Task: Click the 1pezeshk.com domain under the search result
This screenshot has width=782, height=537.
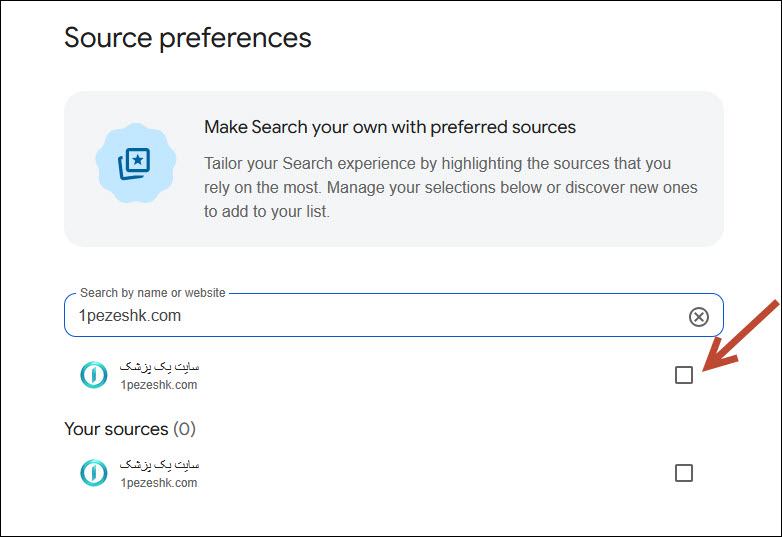Action: (x=159, y=385)
